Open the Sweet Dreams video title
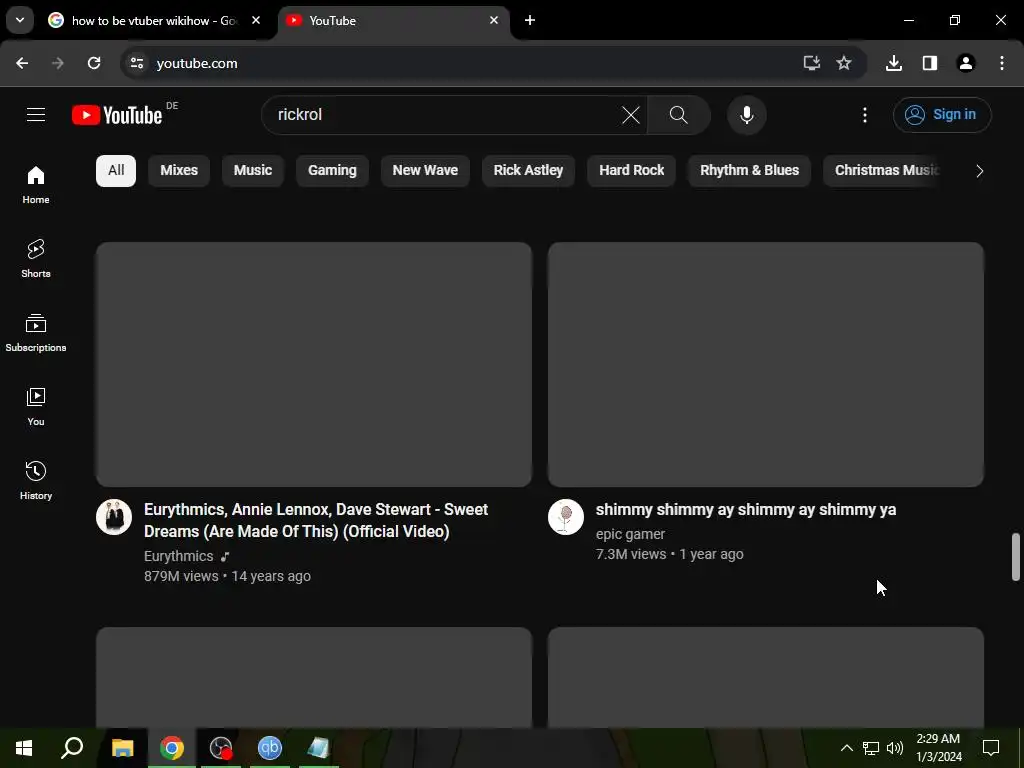This screenshot has width=1024, height=768. click(316, 520)
